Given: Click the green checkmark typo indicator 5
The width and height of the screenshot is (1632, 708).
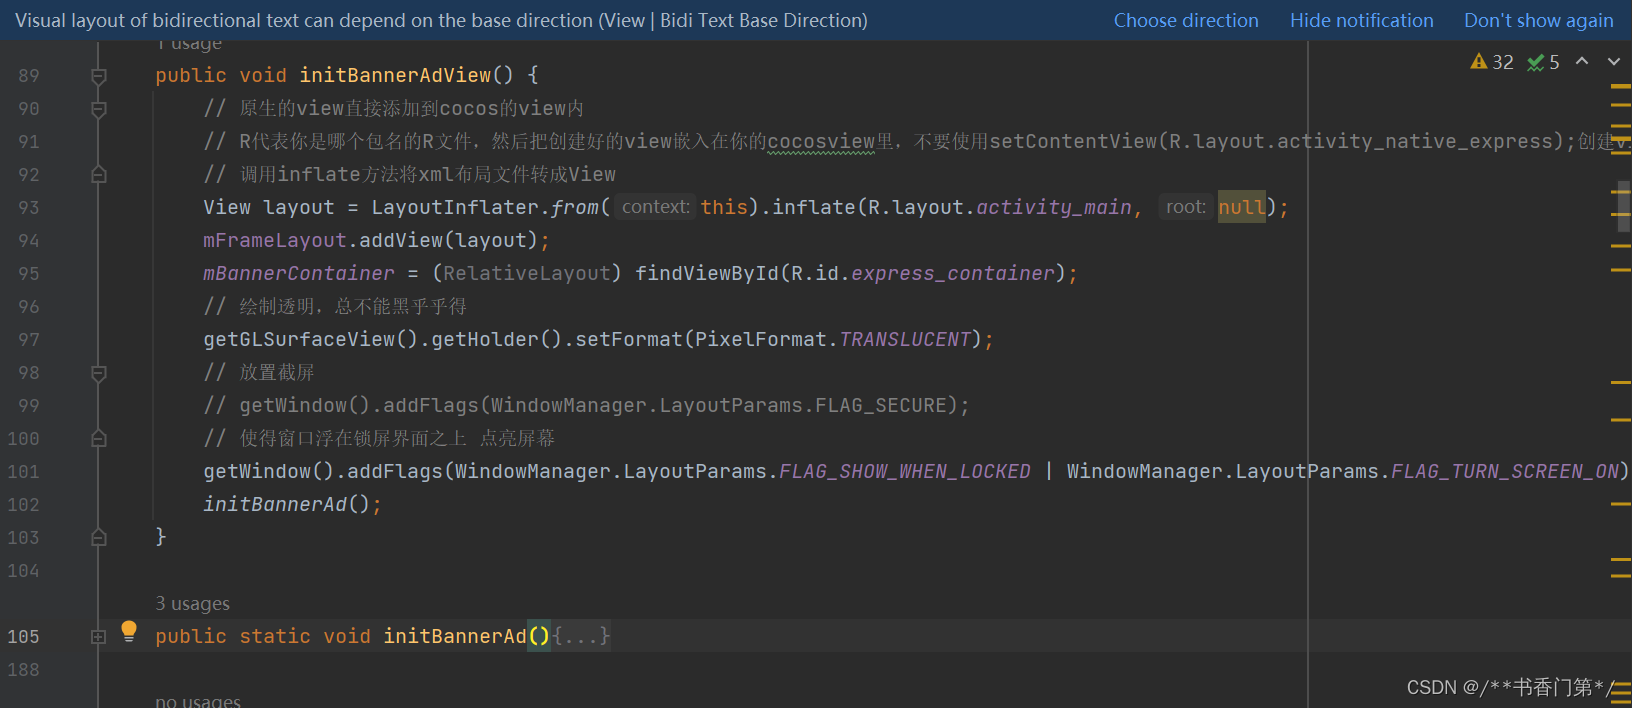Looking at the screenshot, I should tap(1544, 62).
